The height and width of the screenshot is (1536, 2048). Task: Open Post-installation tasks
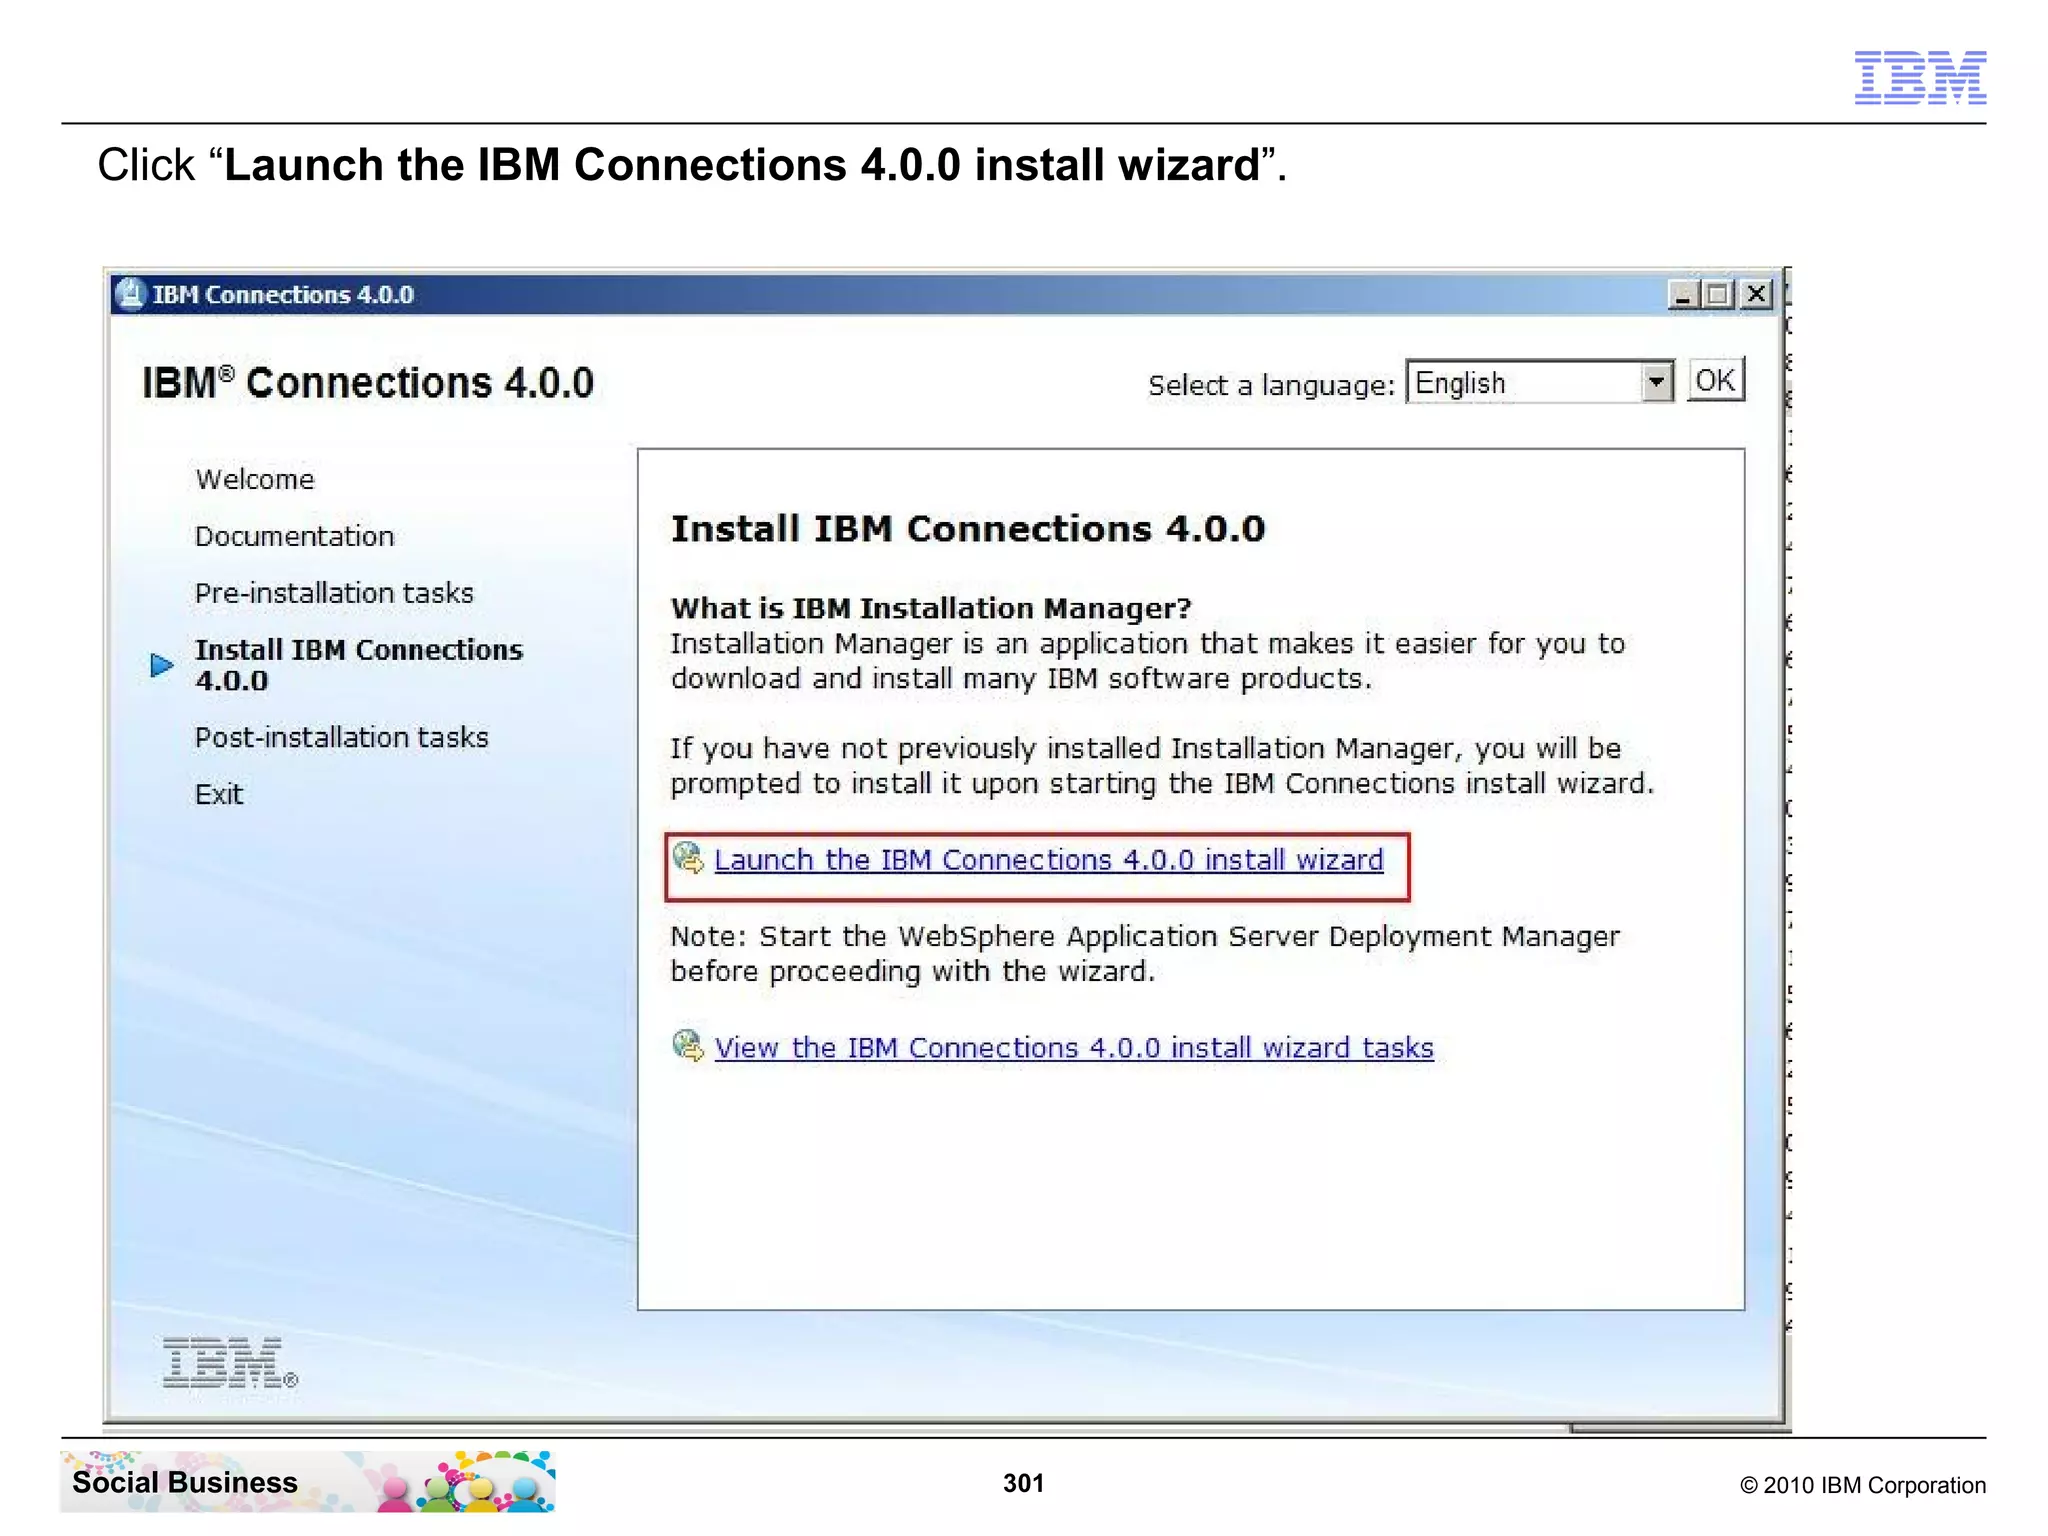click(341, 737)
